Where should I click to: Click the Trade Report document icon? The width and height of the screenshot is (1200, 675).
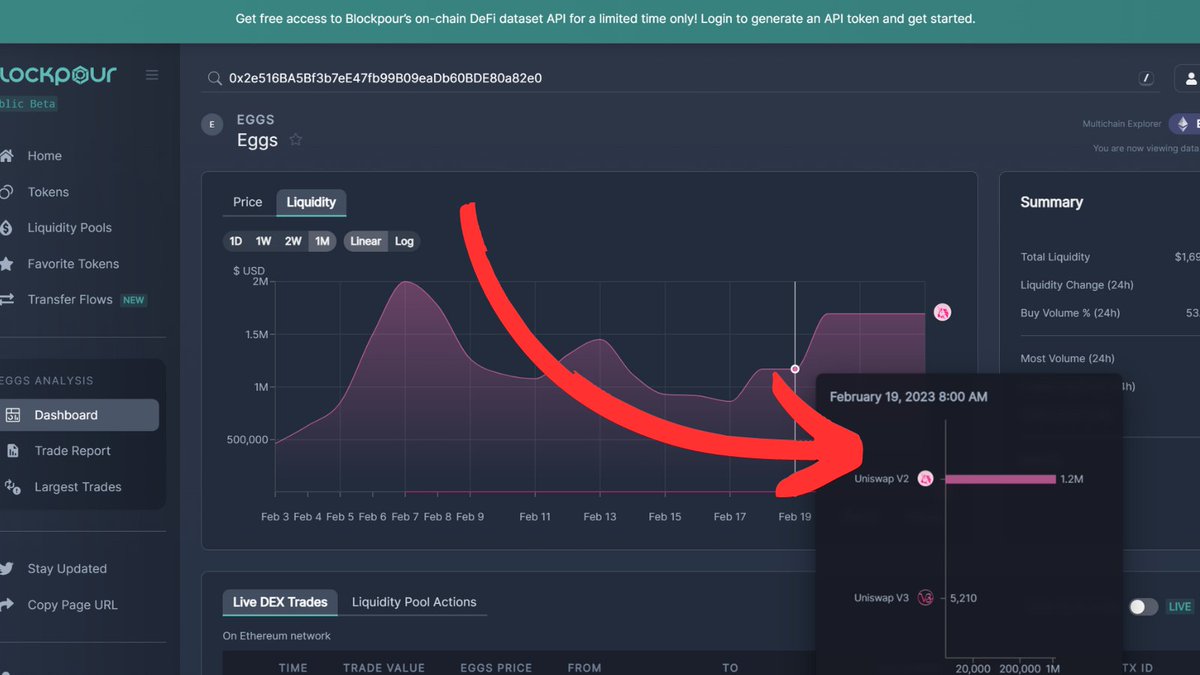[13, 451]
